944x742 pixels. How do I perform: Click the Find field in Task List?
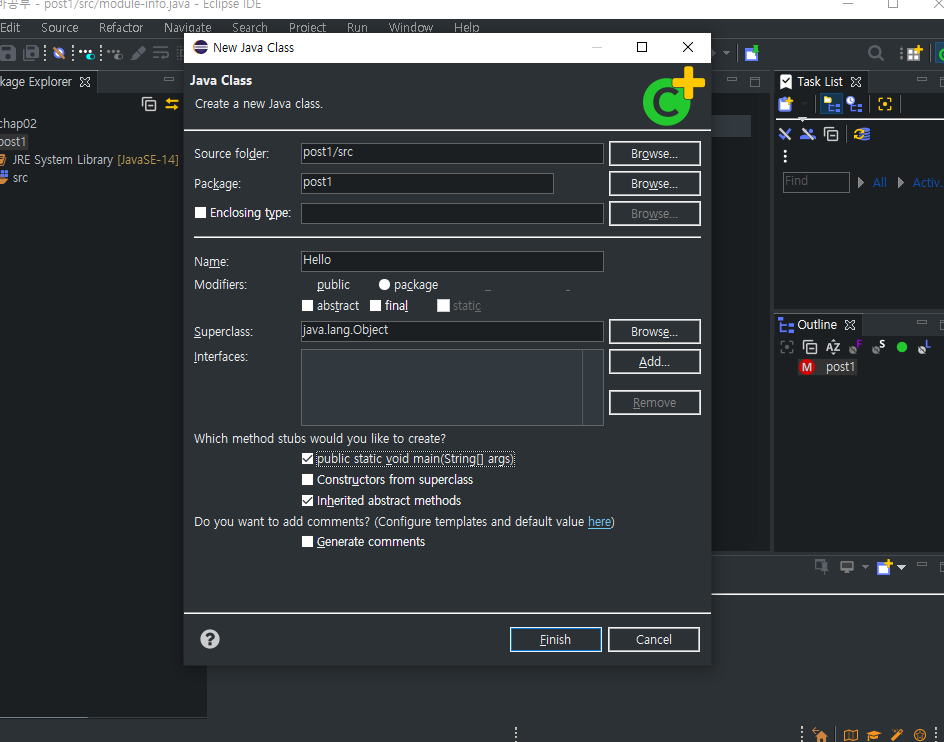tap(816, 182)
